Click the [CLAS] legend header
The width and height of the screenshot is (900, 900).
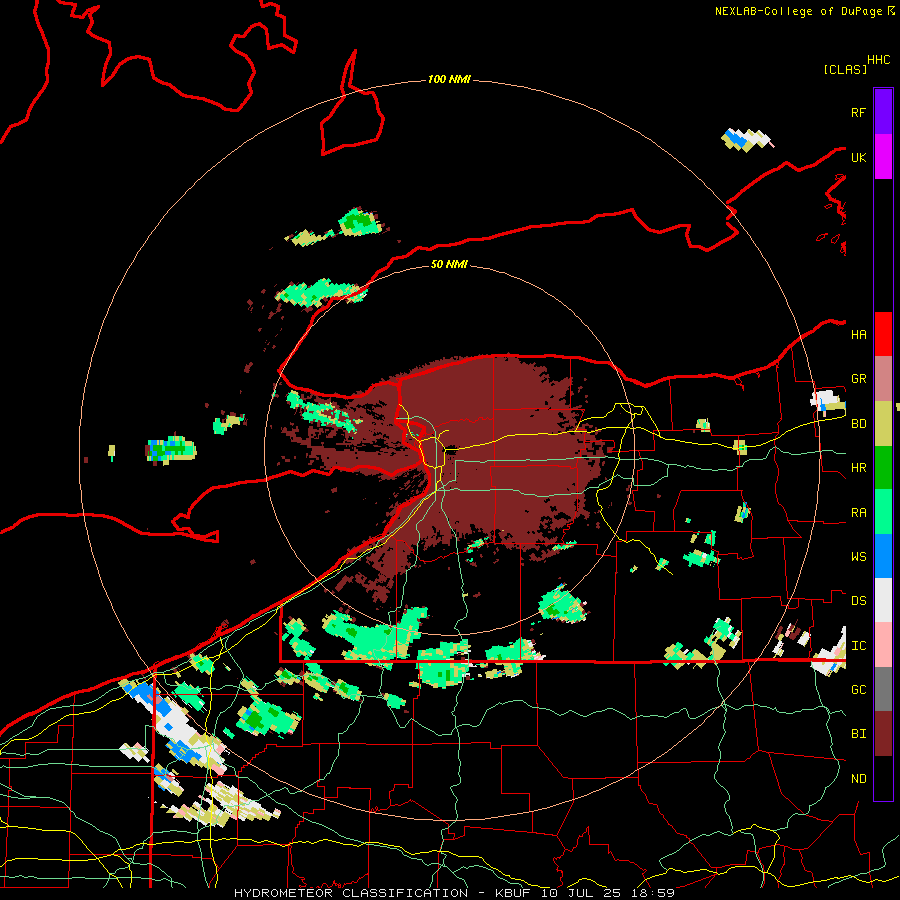click(845, 69)
